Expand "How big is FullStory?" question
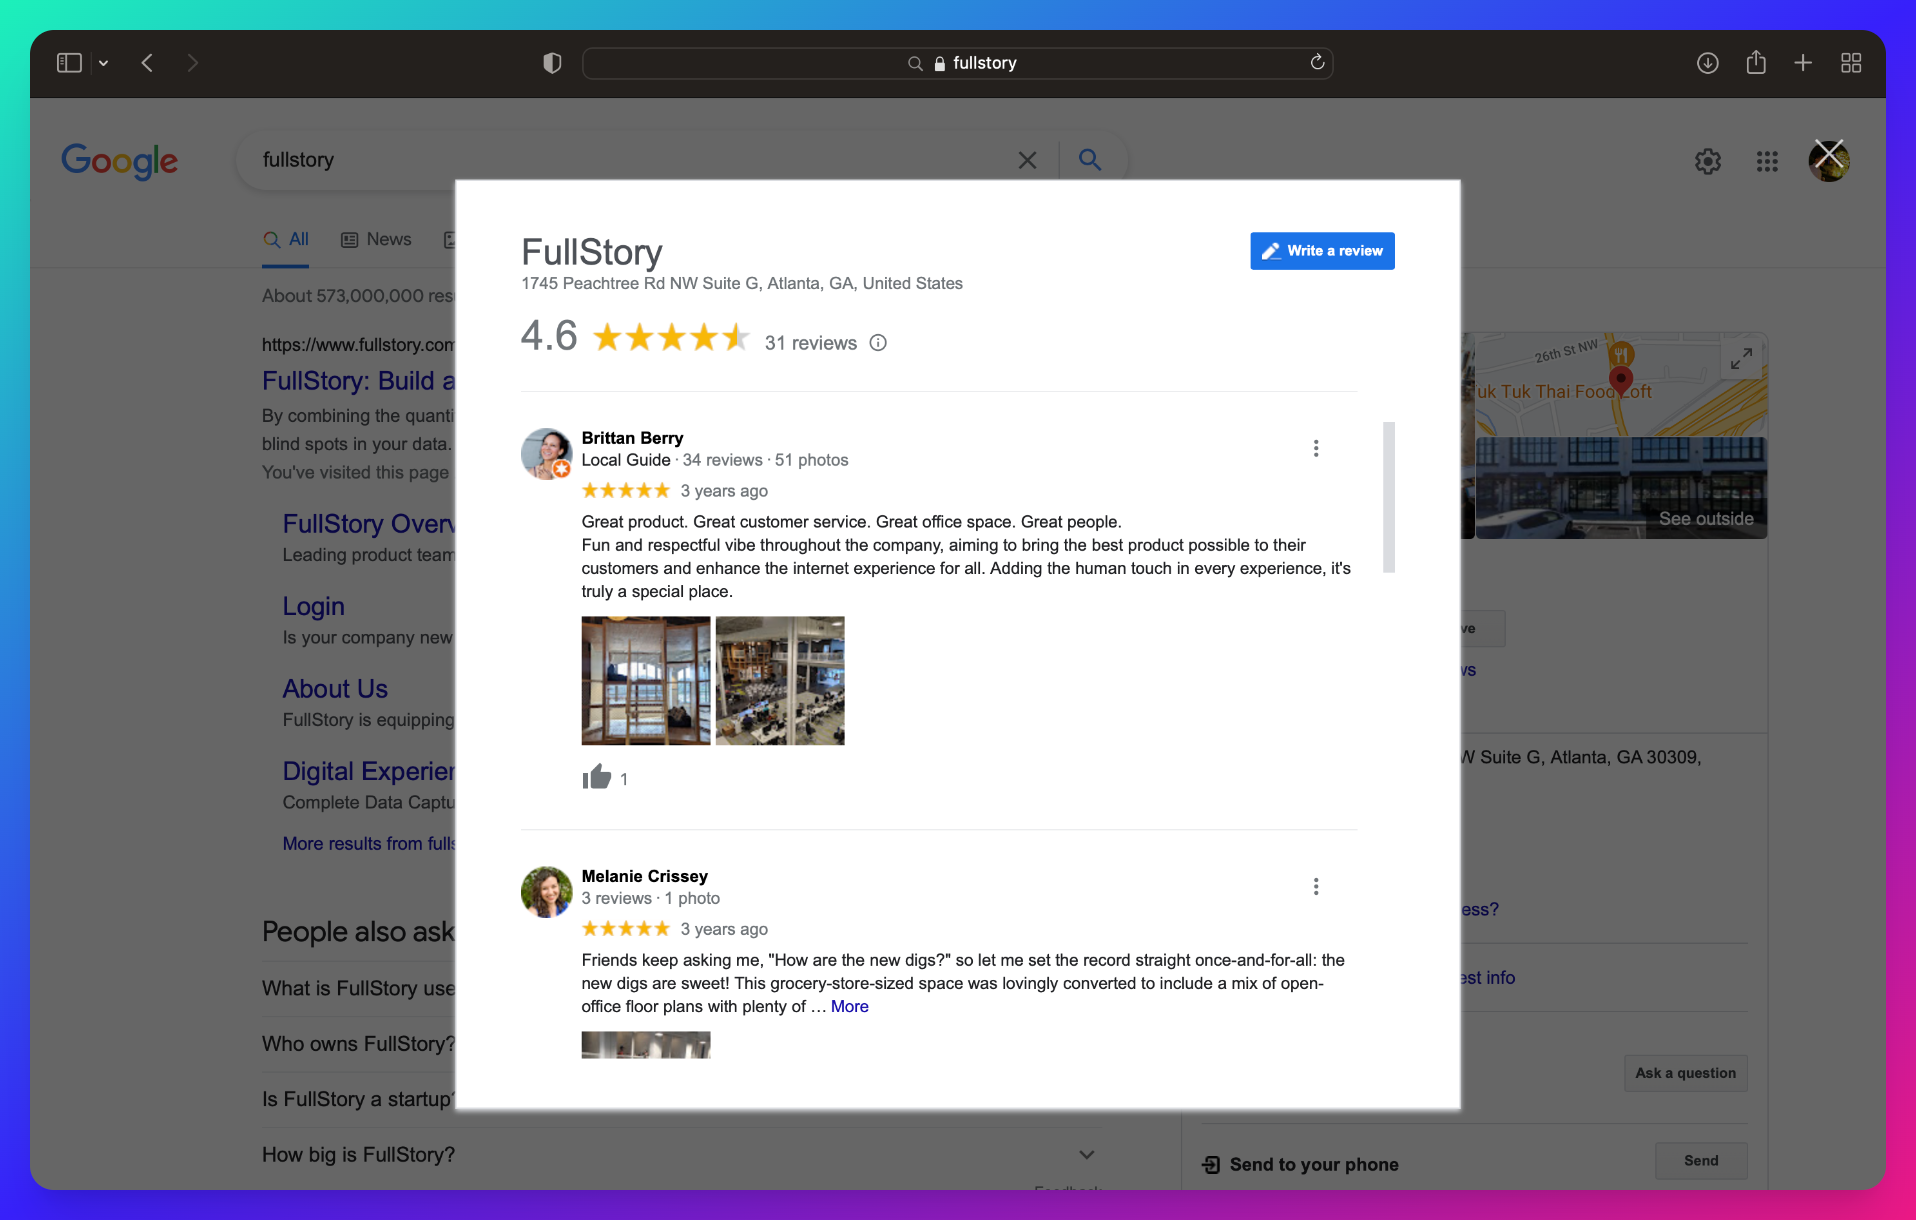This screenshot has width=1916, height=1220. (x=1086, y=1155)
